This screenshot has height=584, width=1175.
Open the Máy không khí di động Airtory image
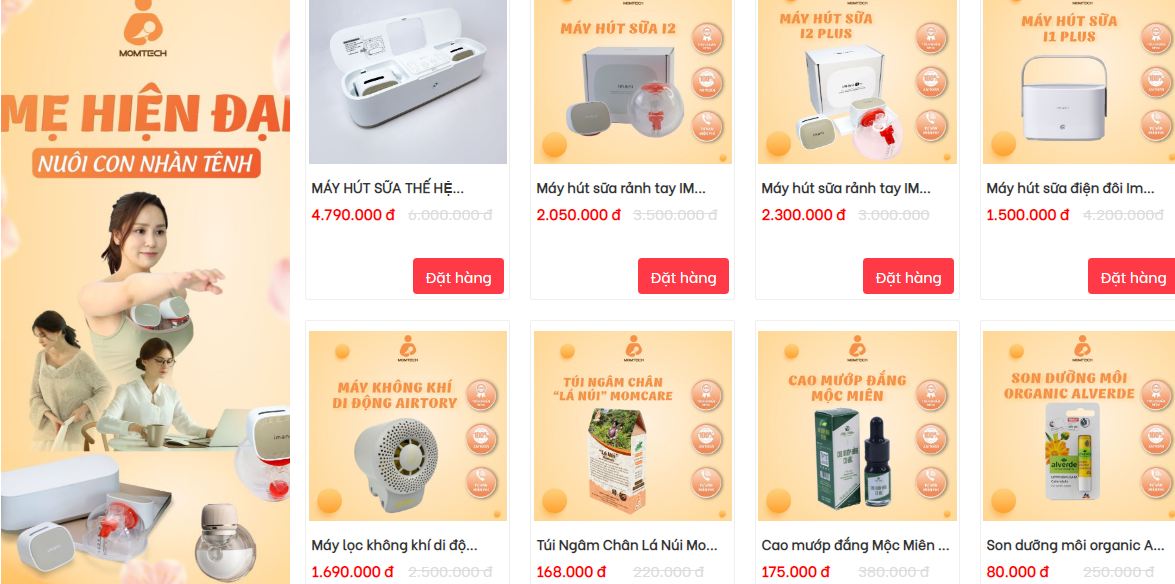[408, 426]
